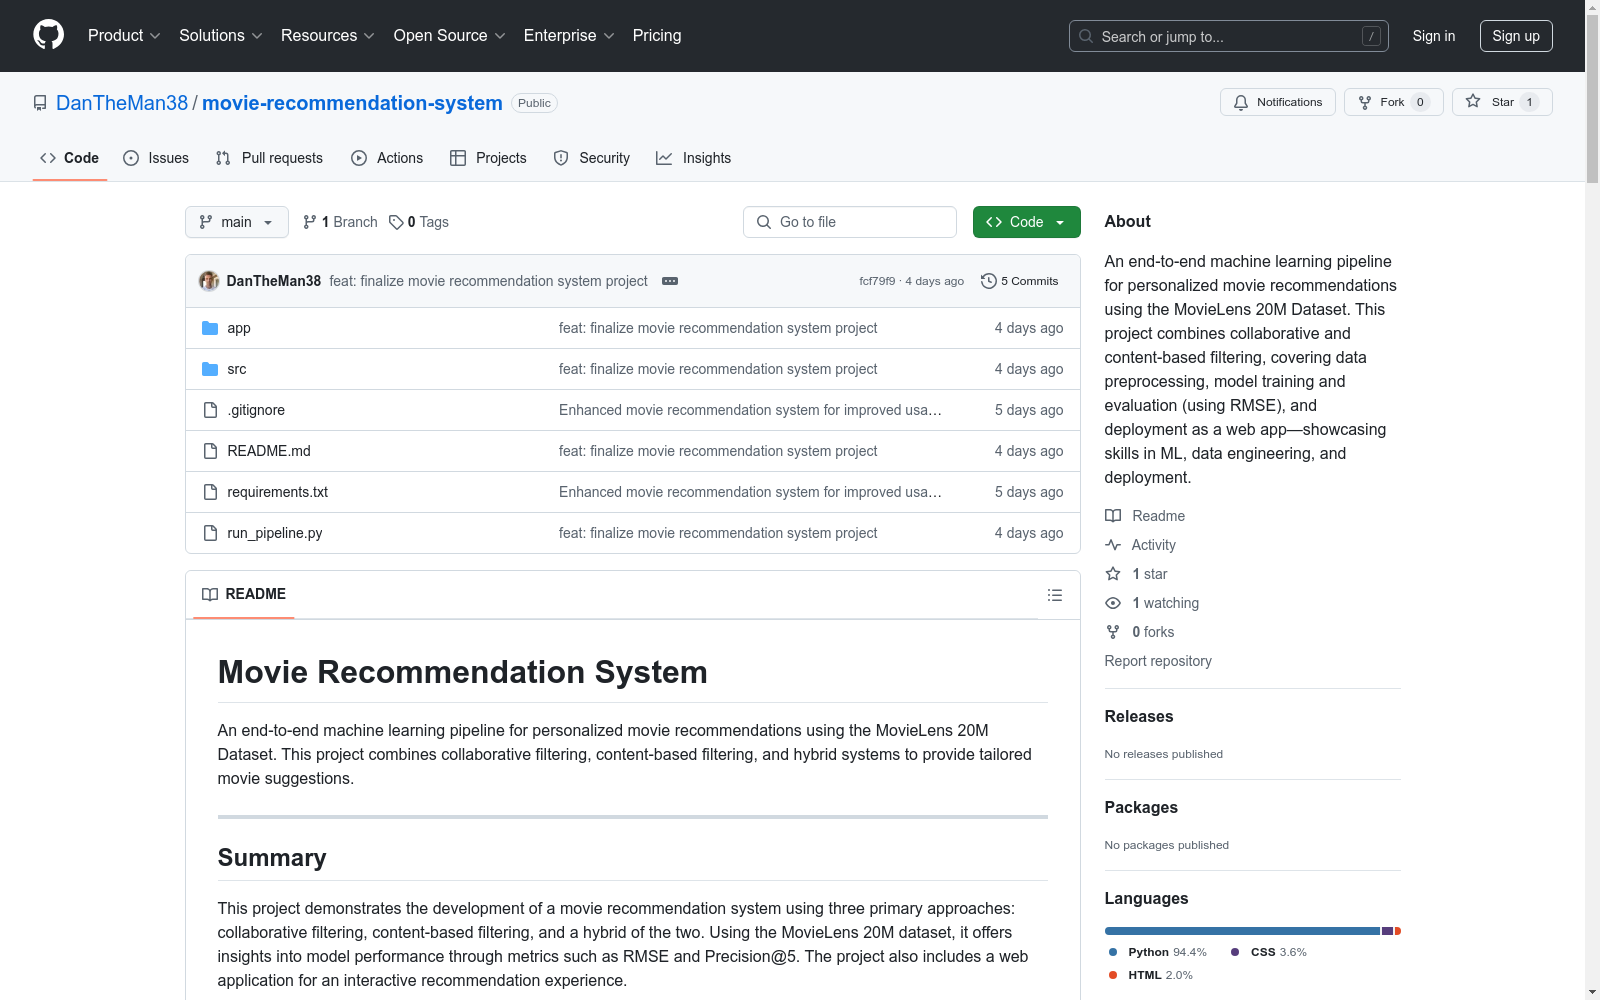Open the Packages heading link
The width and height of the screenshot is (1600, 1000).
[1141, 807]
